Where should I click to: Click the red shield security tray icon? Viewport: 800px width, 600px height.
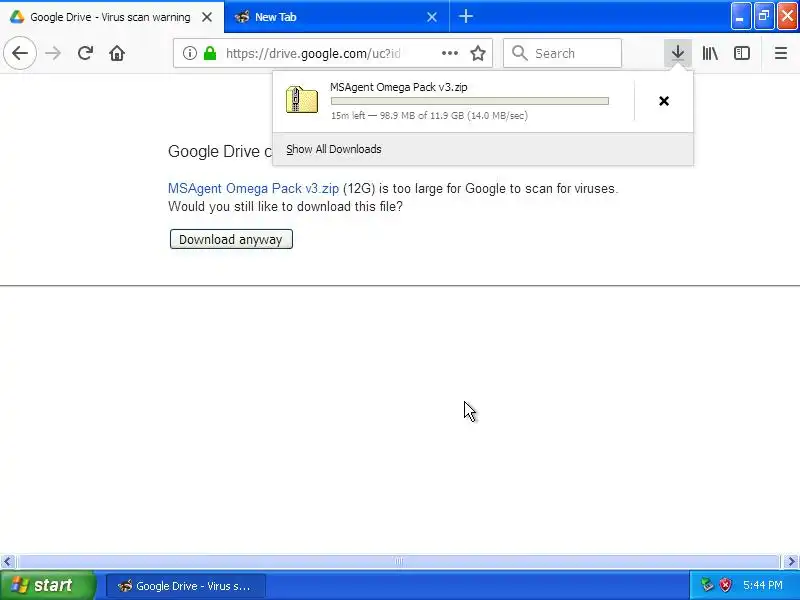(725, 585)
